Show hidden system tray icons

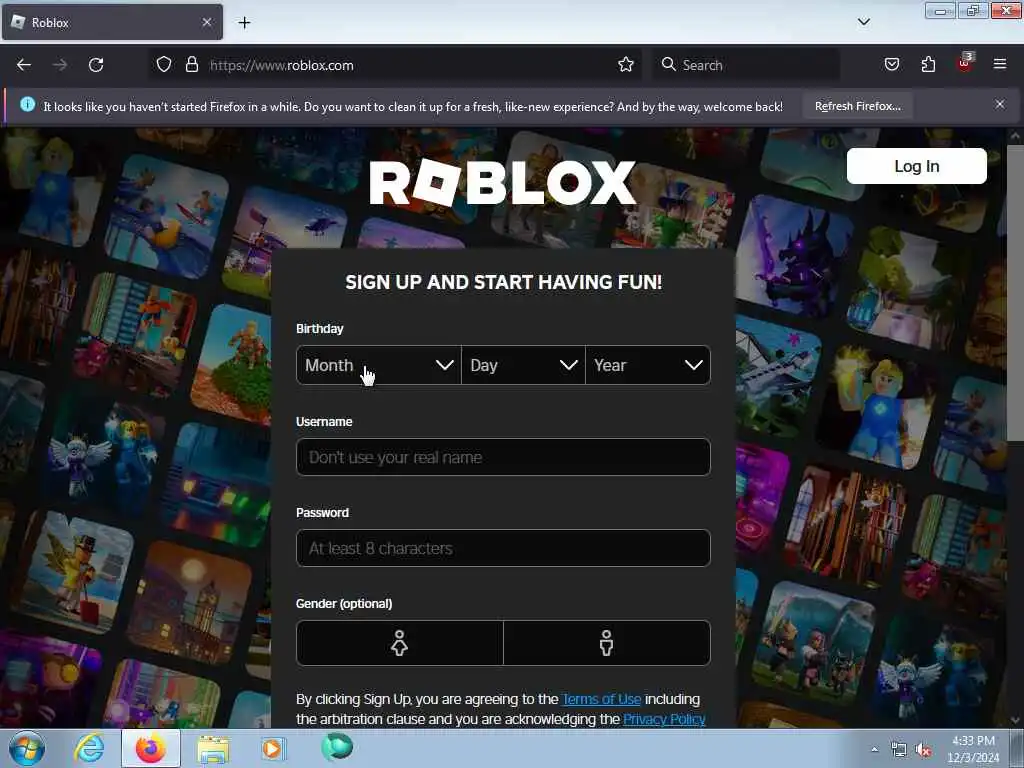tap(874, 749)
